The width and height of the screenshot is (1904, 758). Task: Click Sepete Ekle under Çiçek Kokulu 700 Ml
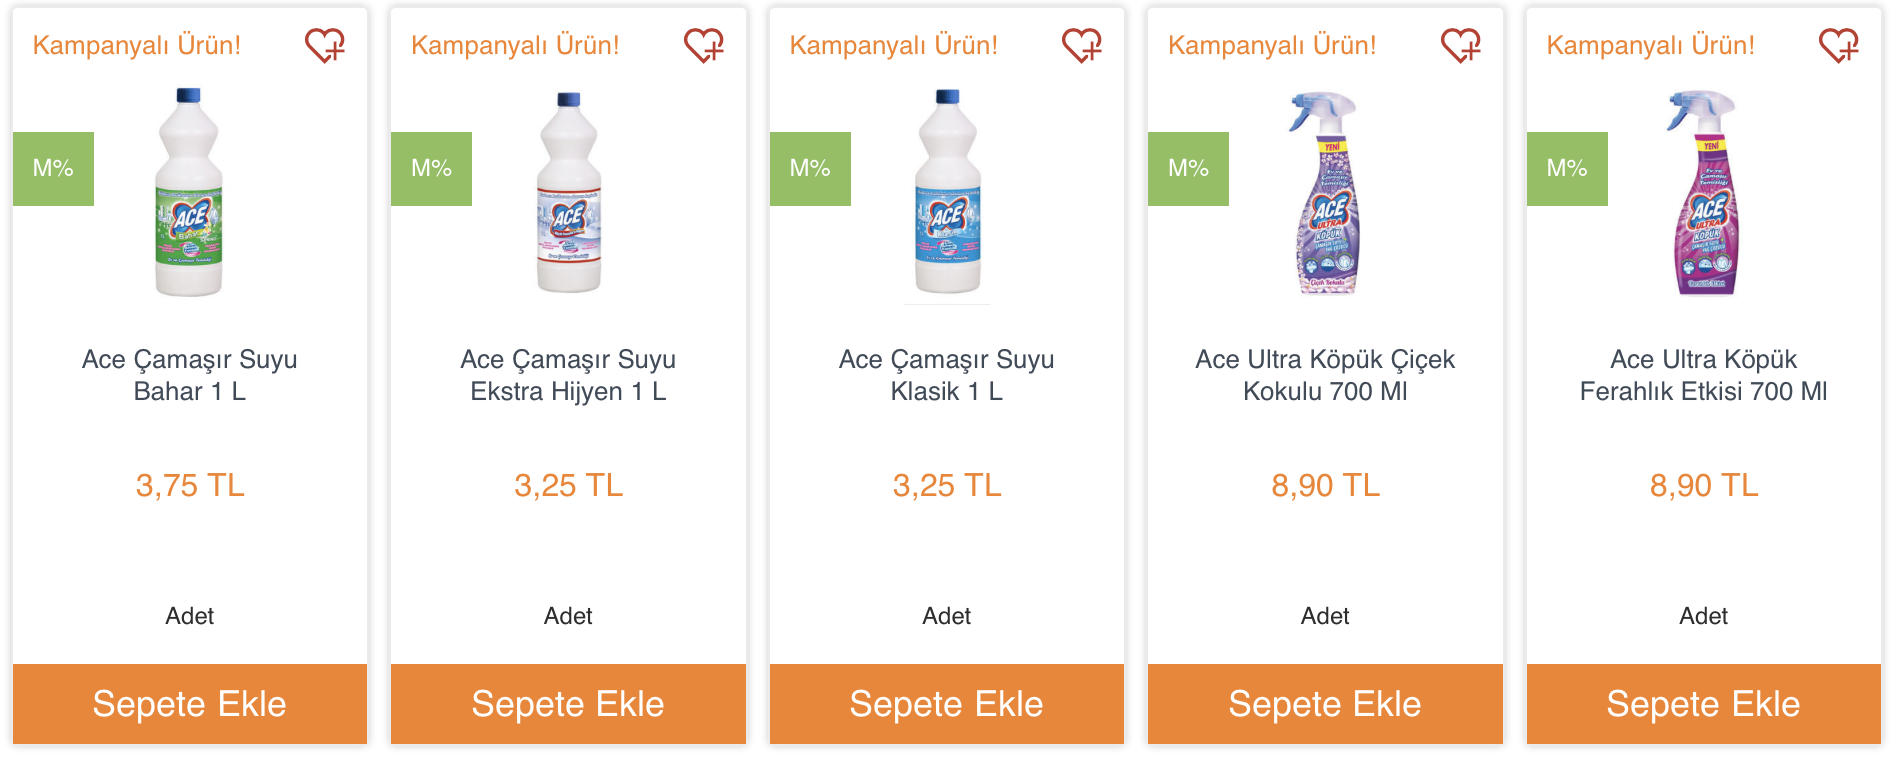1325,704
